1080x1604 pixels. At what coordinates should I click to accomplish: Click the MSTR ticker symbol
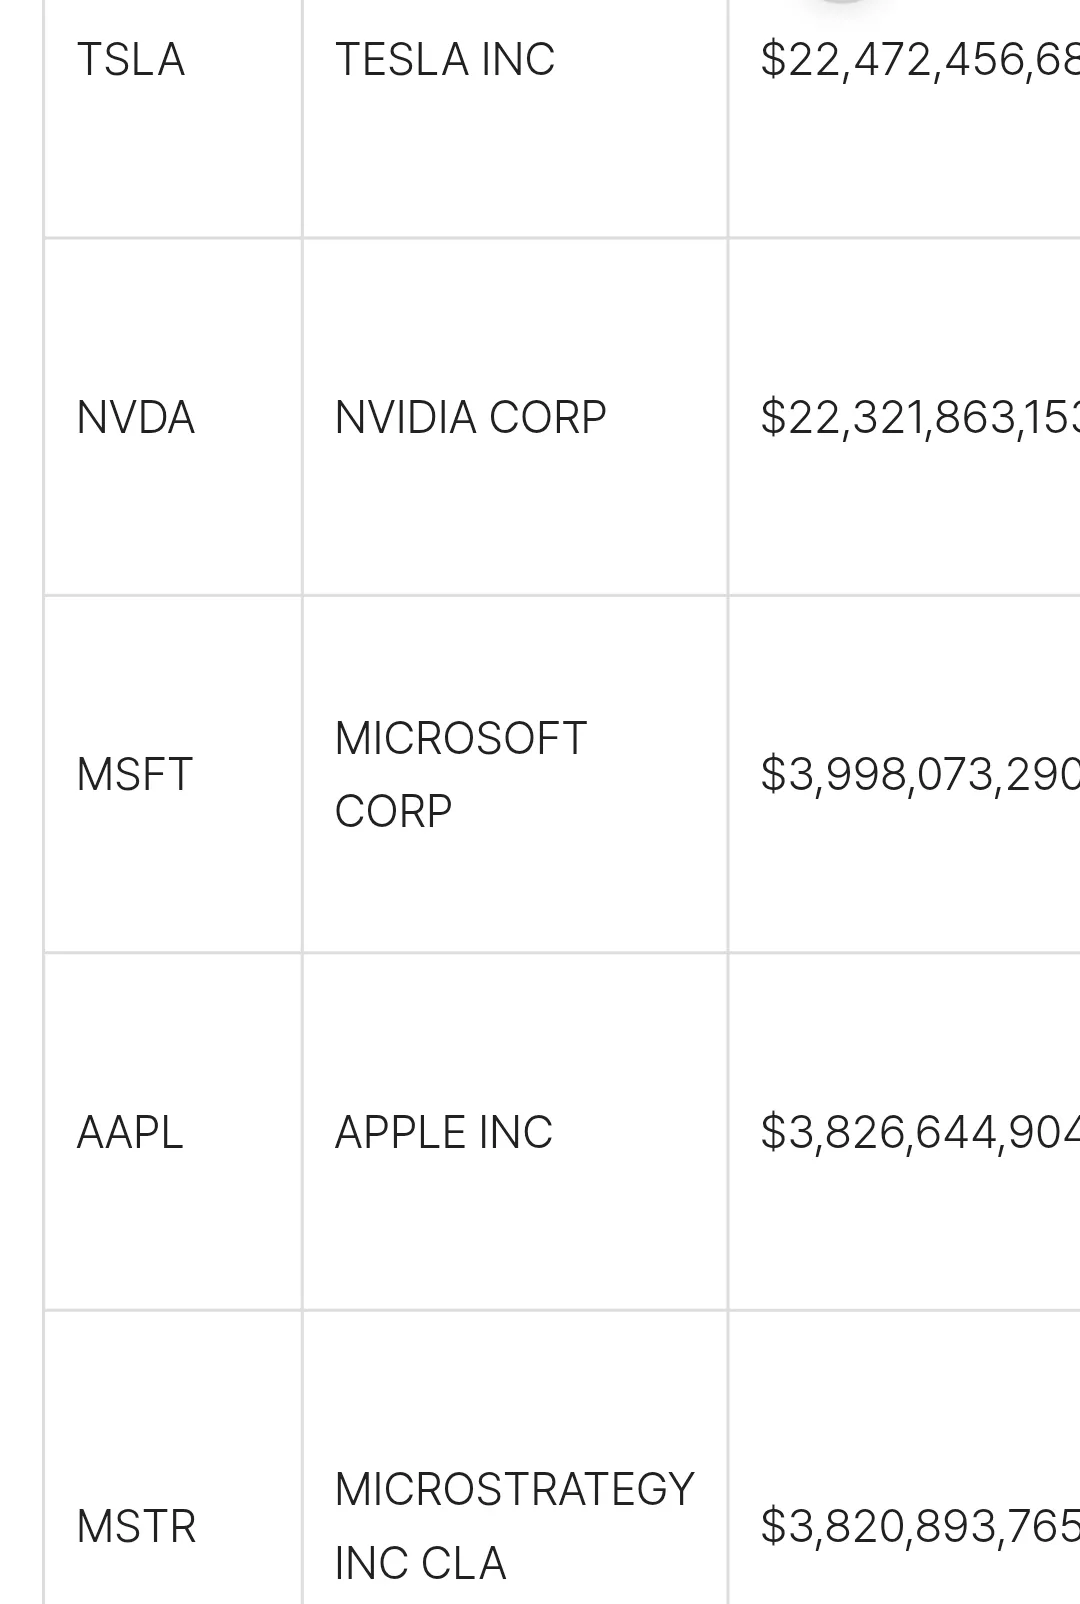pos(136,1527)
